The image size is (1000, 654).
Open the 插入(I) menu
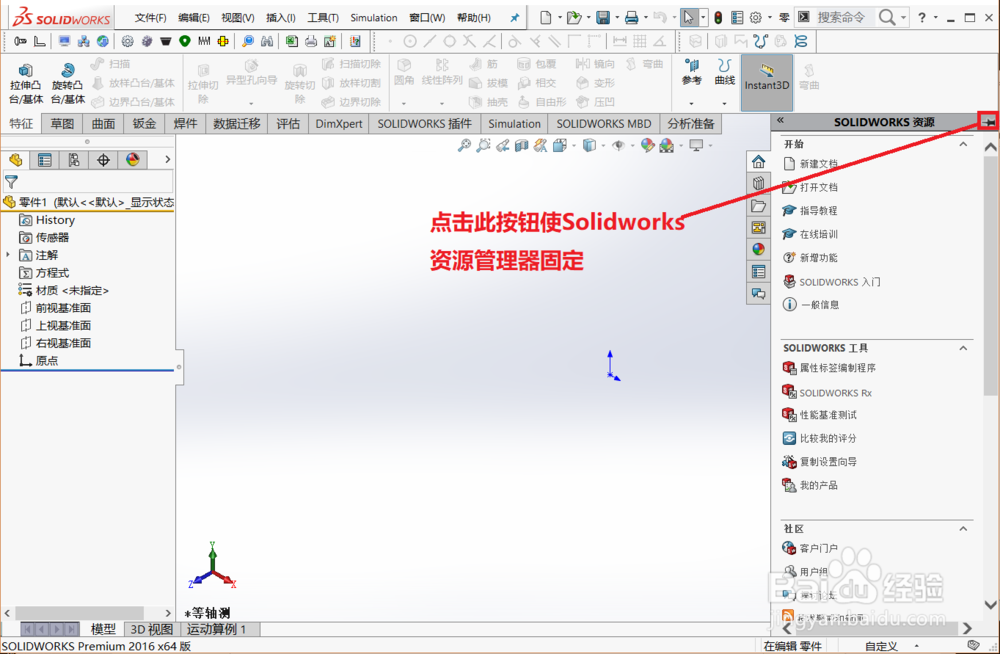281,18
